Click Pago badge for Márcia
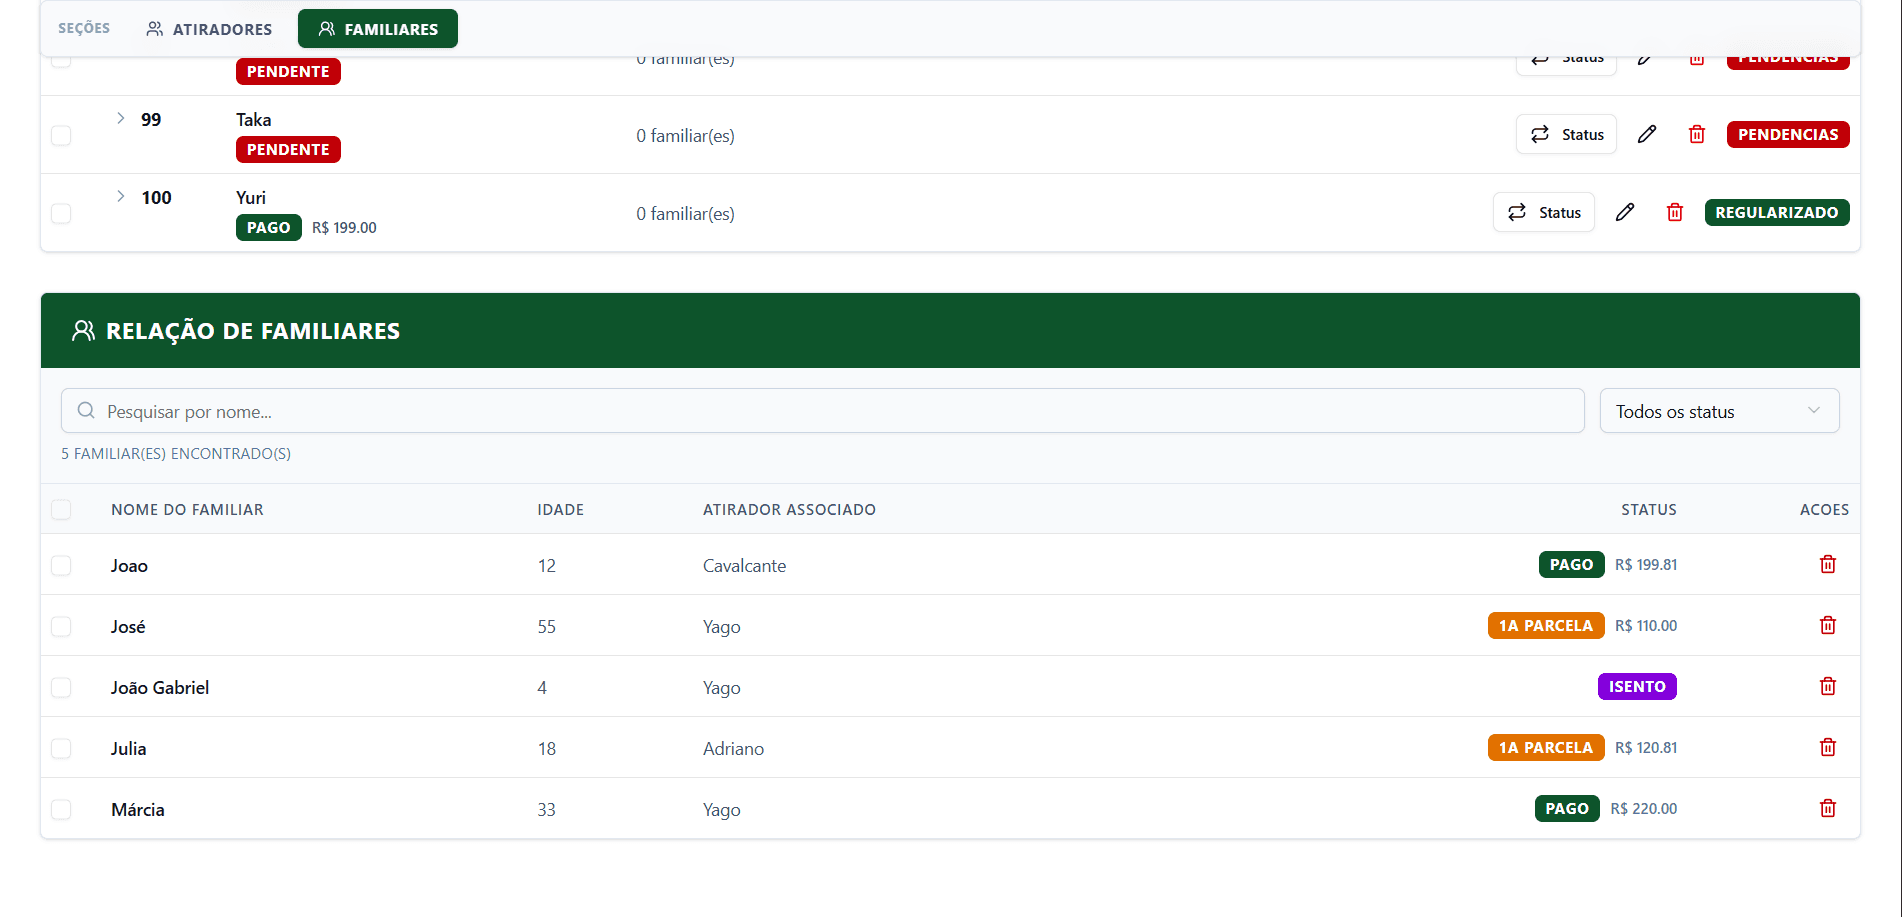The width and height of the screenshot is (1902, 917). (x=1567, y=808)
